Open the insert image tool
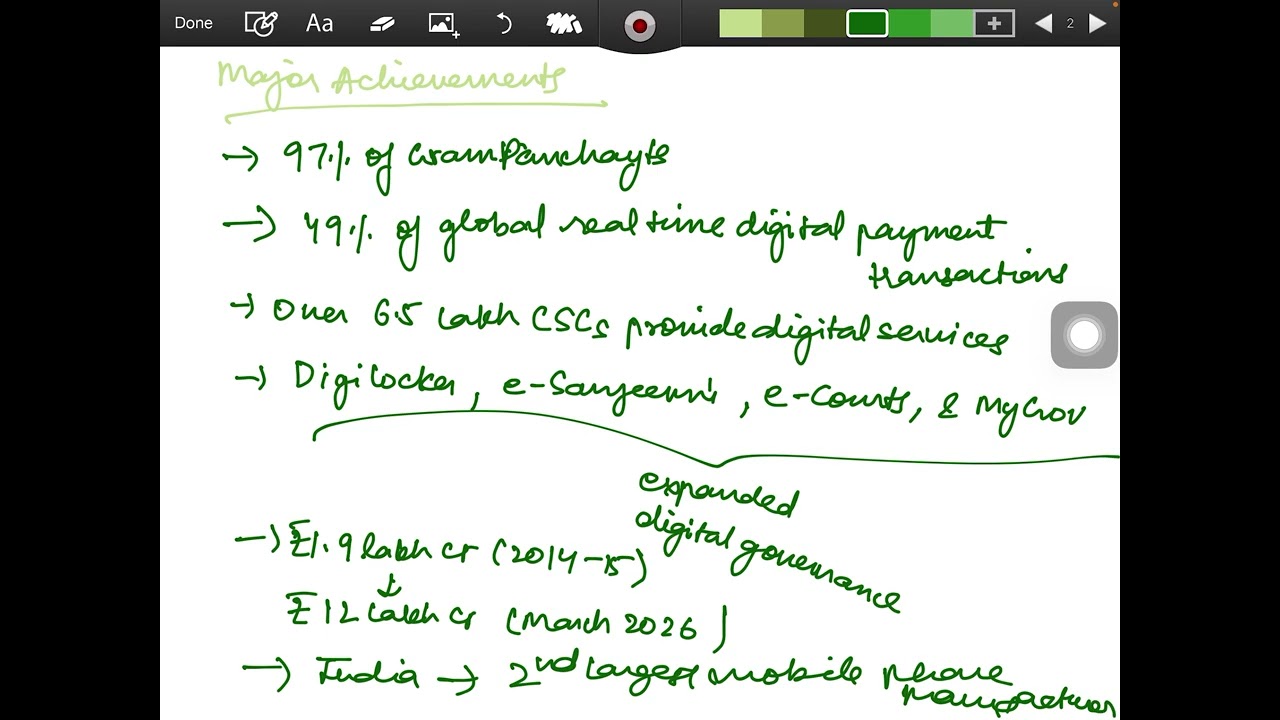 click(x=443, y=24)
